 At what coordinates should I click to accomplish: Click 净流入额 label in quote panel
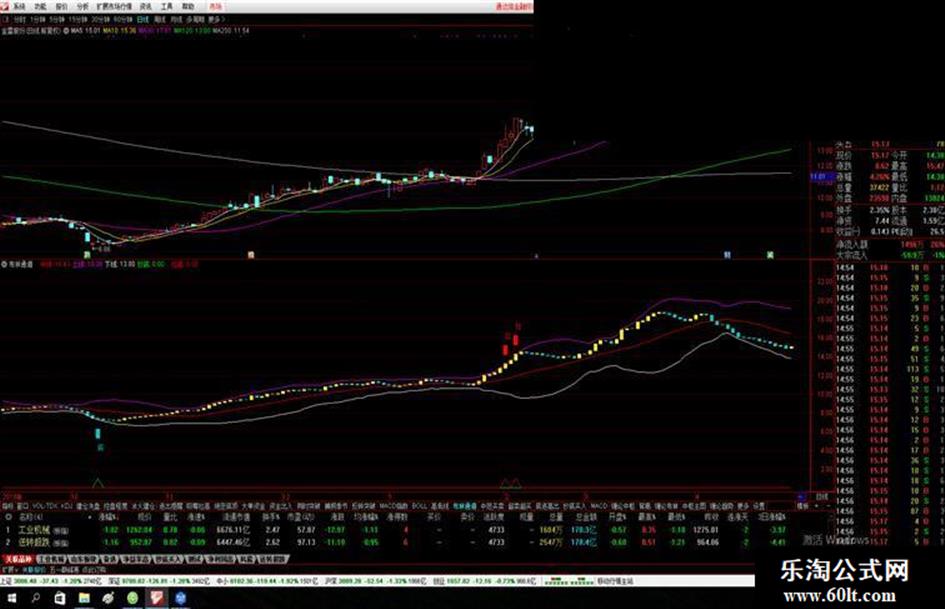click(852, 245)
